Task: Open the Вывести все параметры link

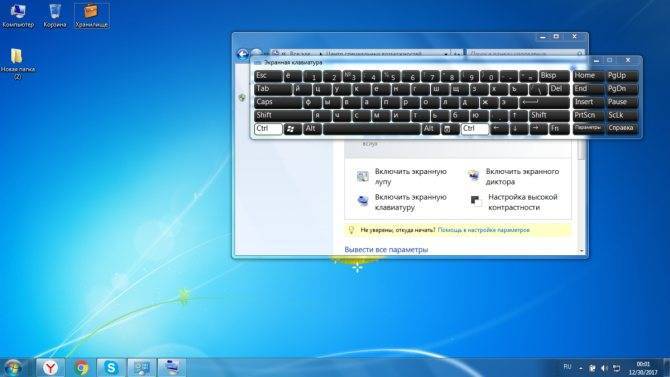Action: pos(386,250)
